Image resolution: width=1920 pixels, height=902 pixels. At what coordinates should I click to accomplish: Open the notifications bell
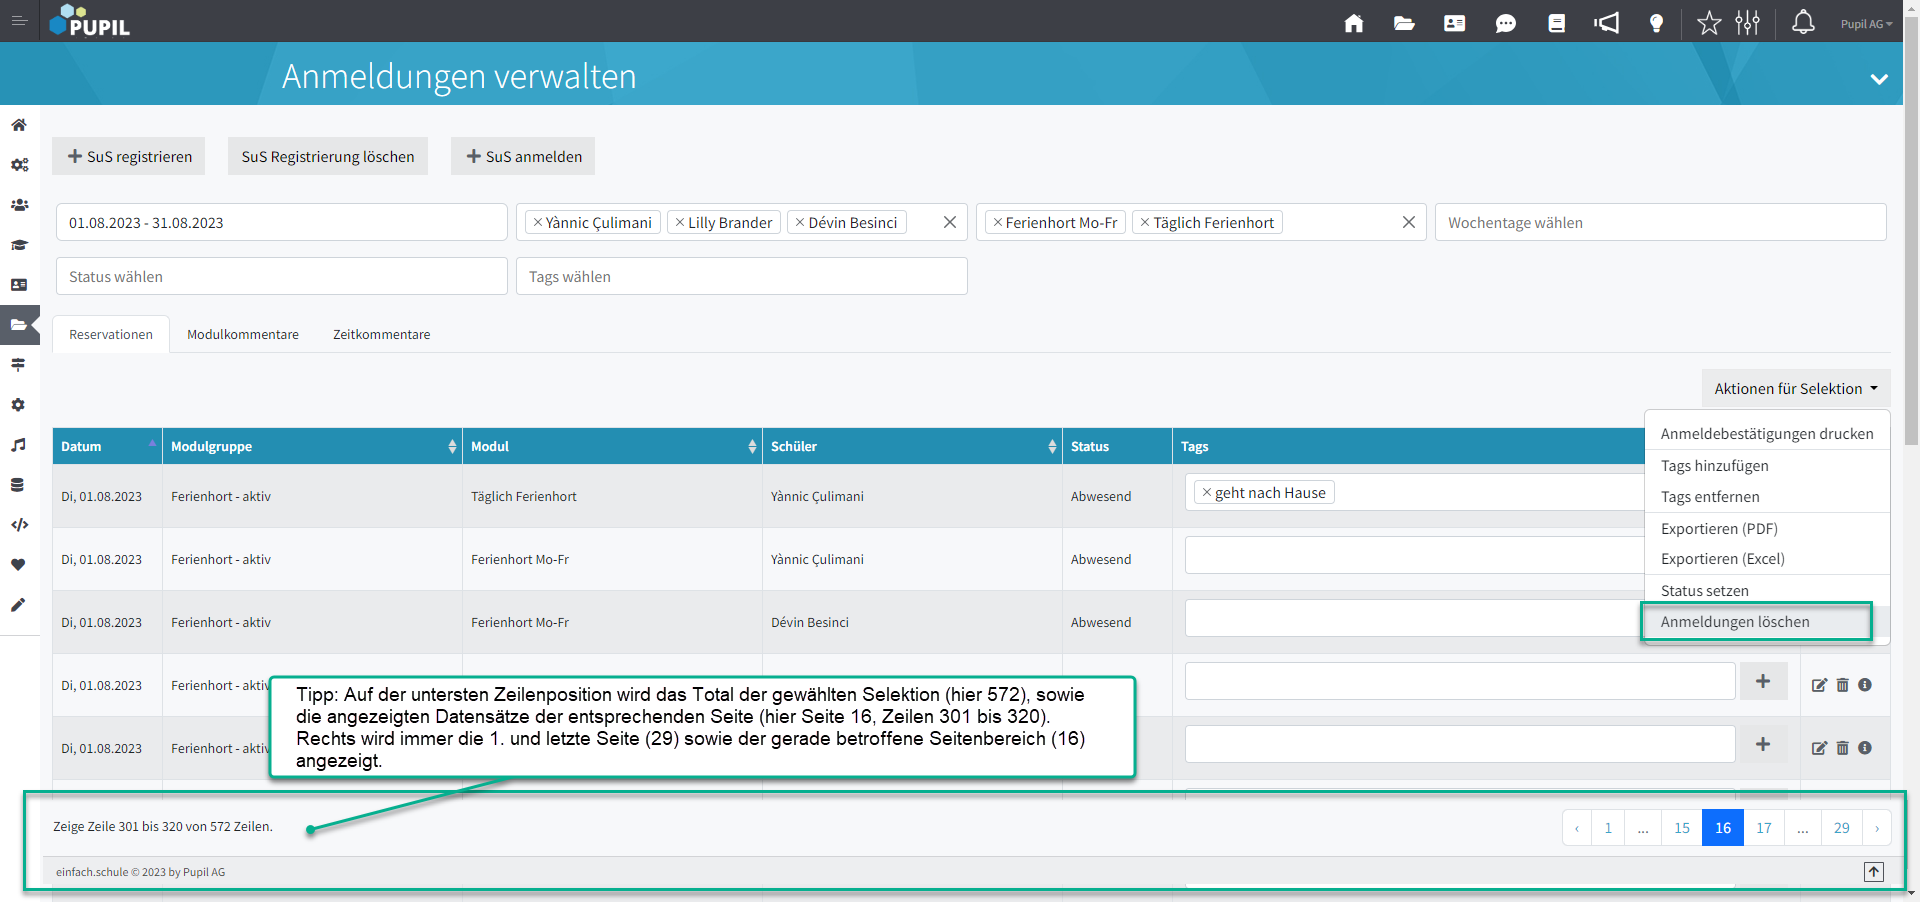tap(1803, 22)
